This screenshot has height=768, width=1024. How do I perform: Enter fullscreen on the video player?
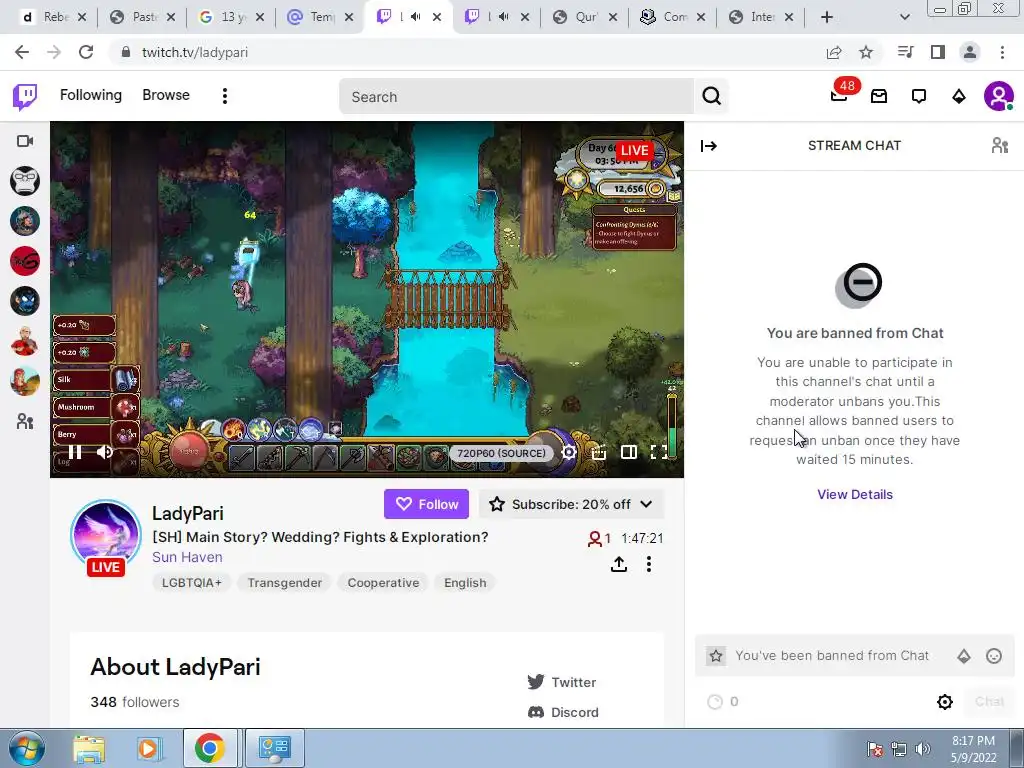coord(659,452)
